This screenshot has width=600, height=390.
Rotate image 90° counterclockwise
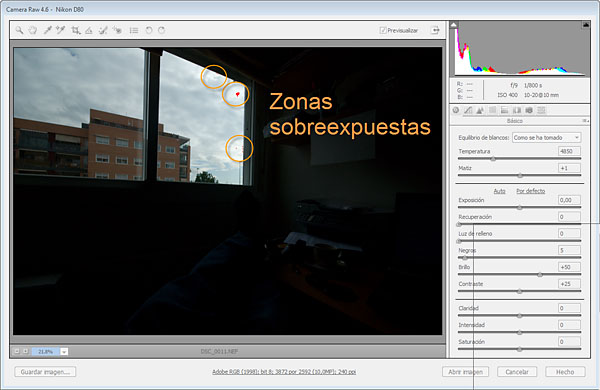(149, 30)
